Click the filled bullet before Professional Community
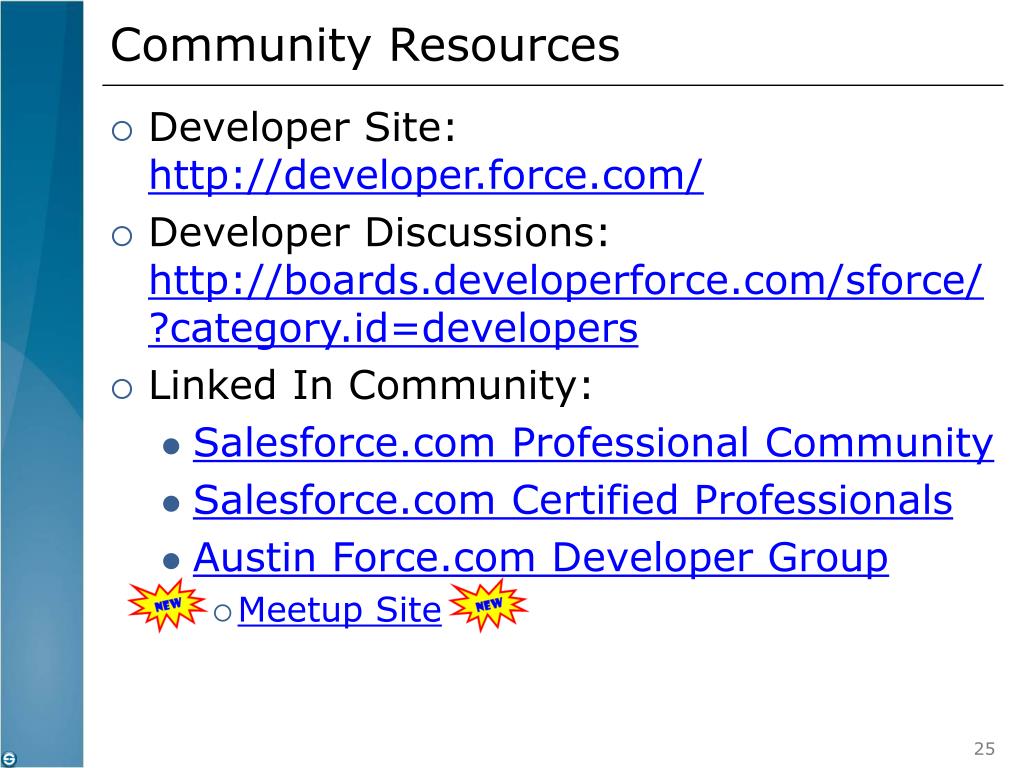 click(x=171, y=447)
